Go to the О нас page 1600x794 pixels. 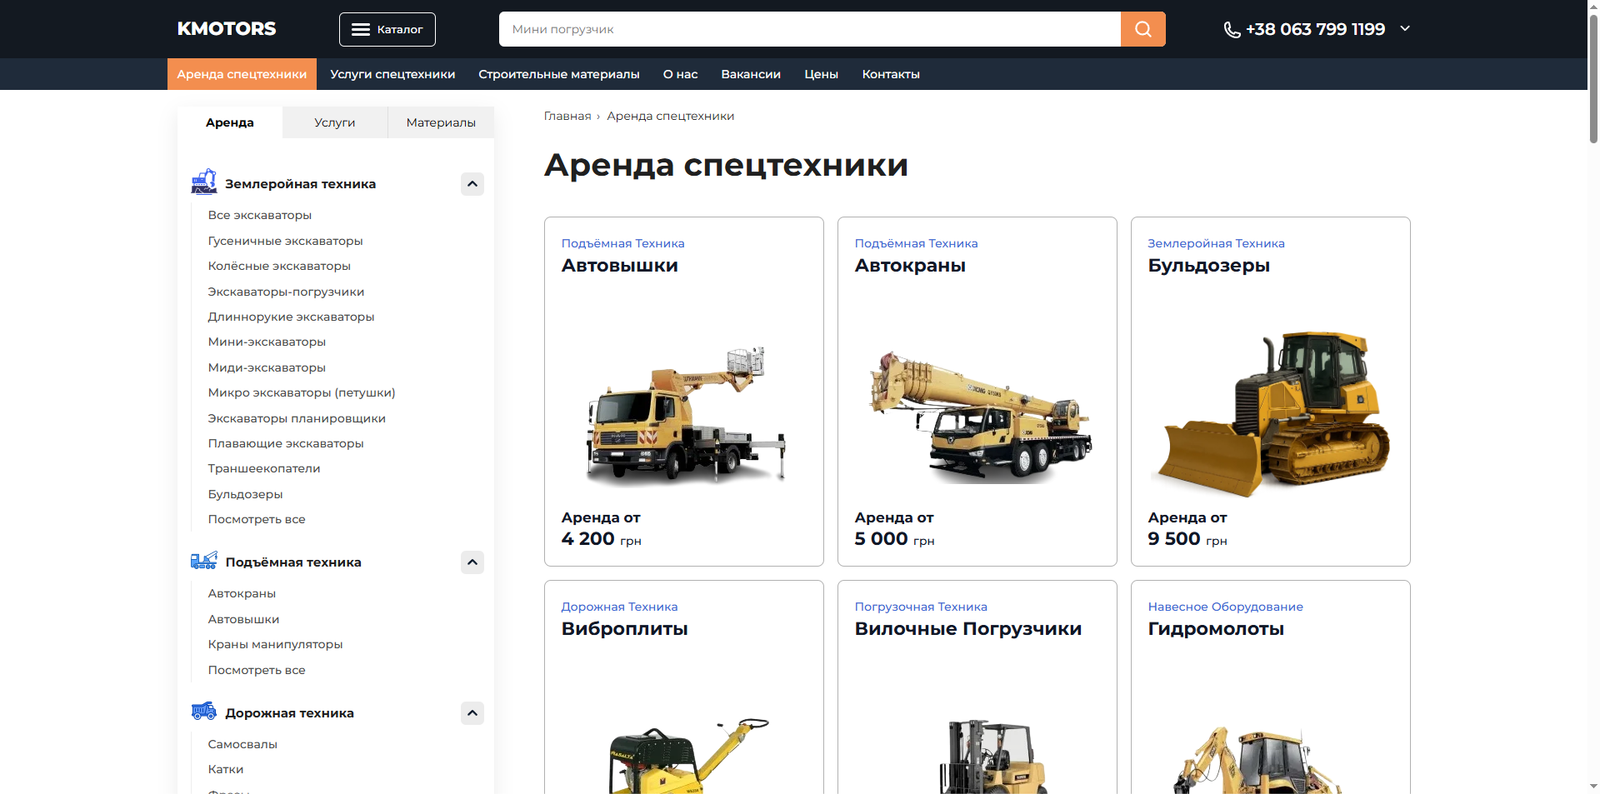[680, 74]
